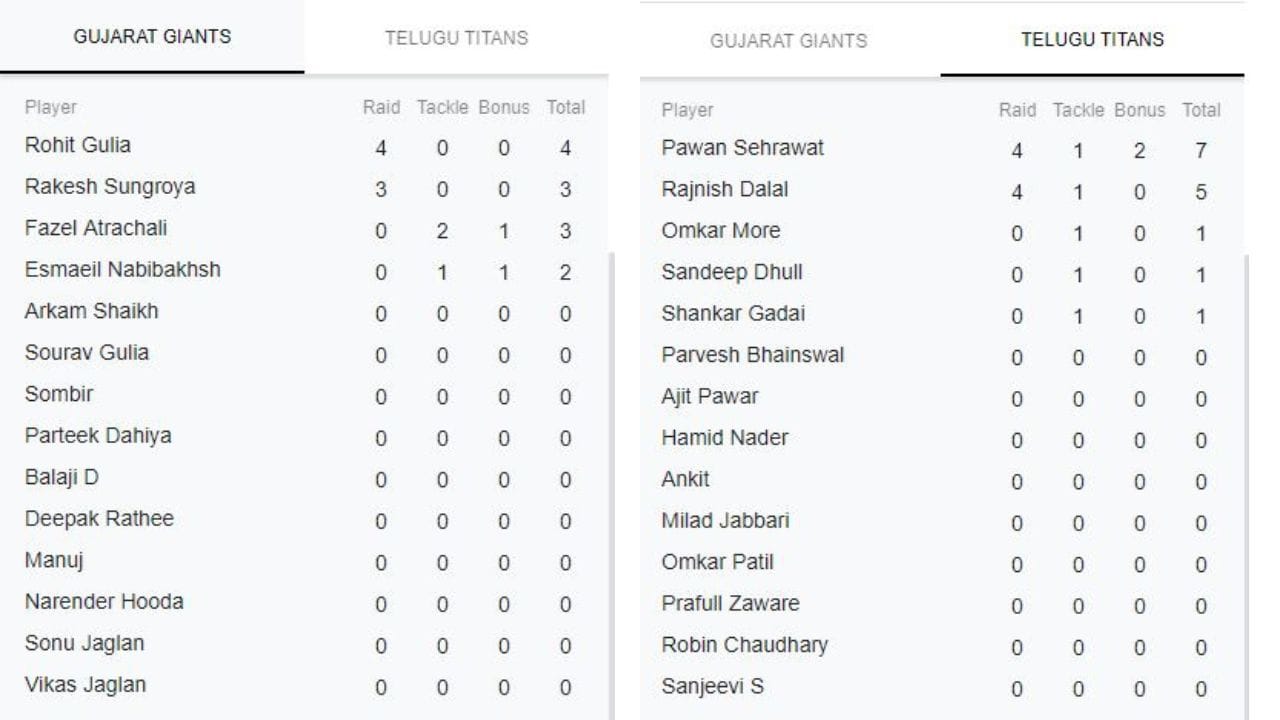Screen dimensions: 1280x720
Task: Select the active Gujarat Giants tab in left panel
Action: pyautogui.click(x=152, y=37)
